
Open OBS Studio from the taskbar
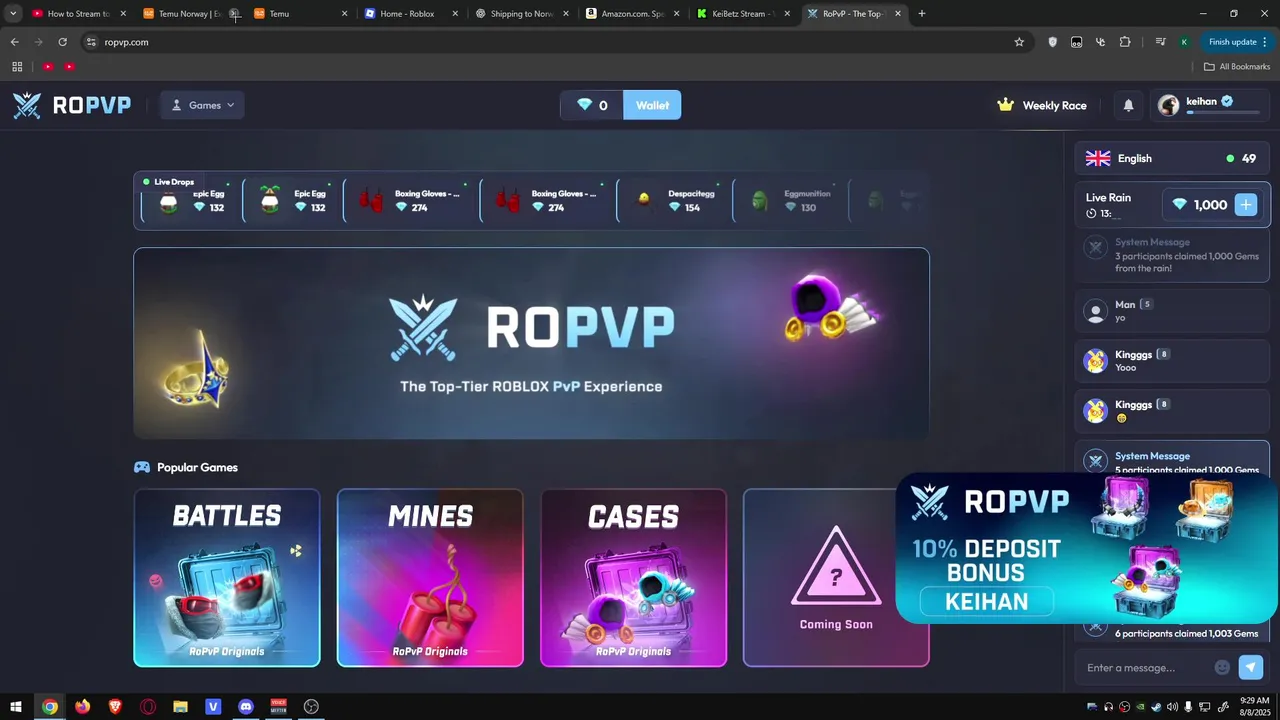click(311, 707)
